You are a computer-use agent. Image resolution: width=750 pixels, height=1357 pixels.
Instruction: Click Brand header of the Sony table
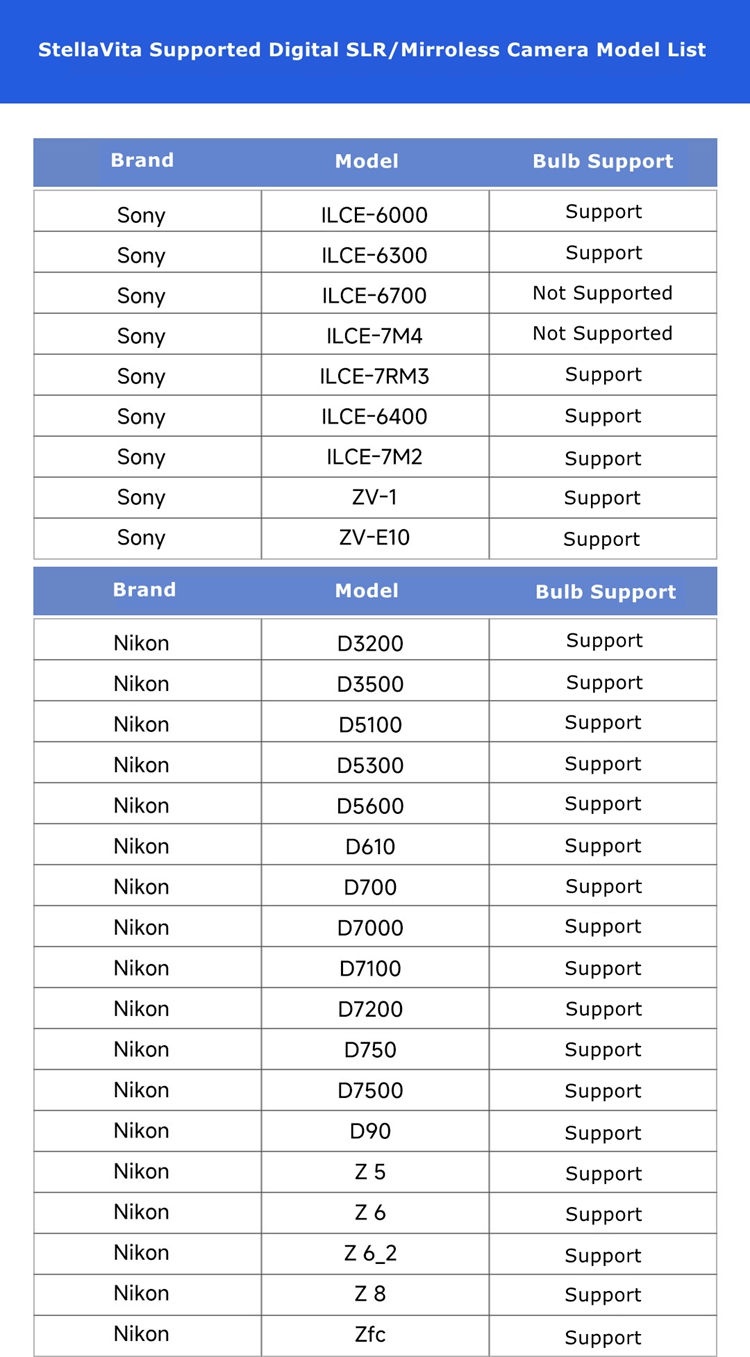(x=142, y=161)
